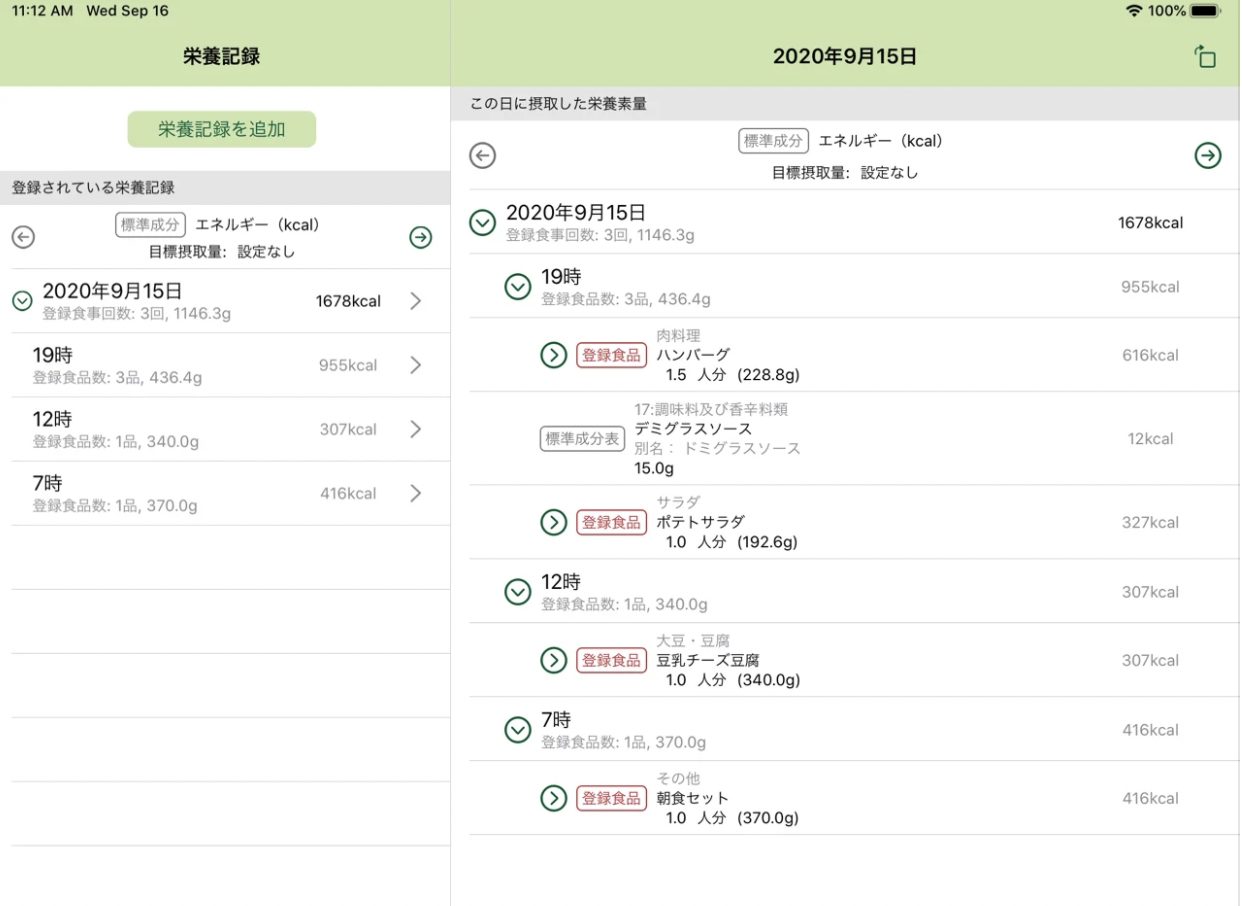The height and width of the screenshot is (906, 1242).
Task: Select the 19時 row in left list
Action: pyautogui.click(x=225, y=365)
